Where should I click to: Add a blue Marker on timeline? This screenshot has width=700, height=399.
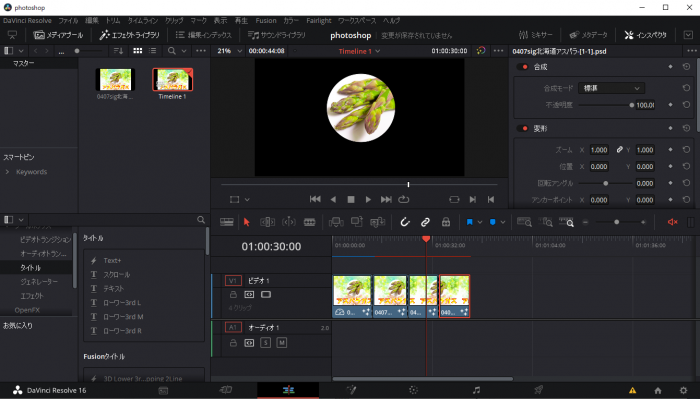click(x=492, y=222)
